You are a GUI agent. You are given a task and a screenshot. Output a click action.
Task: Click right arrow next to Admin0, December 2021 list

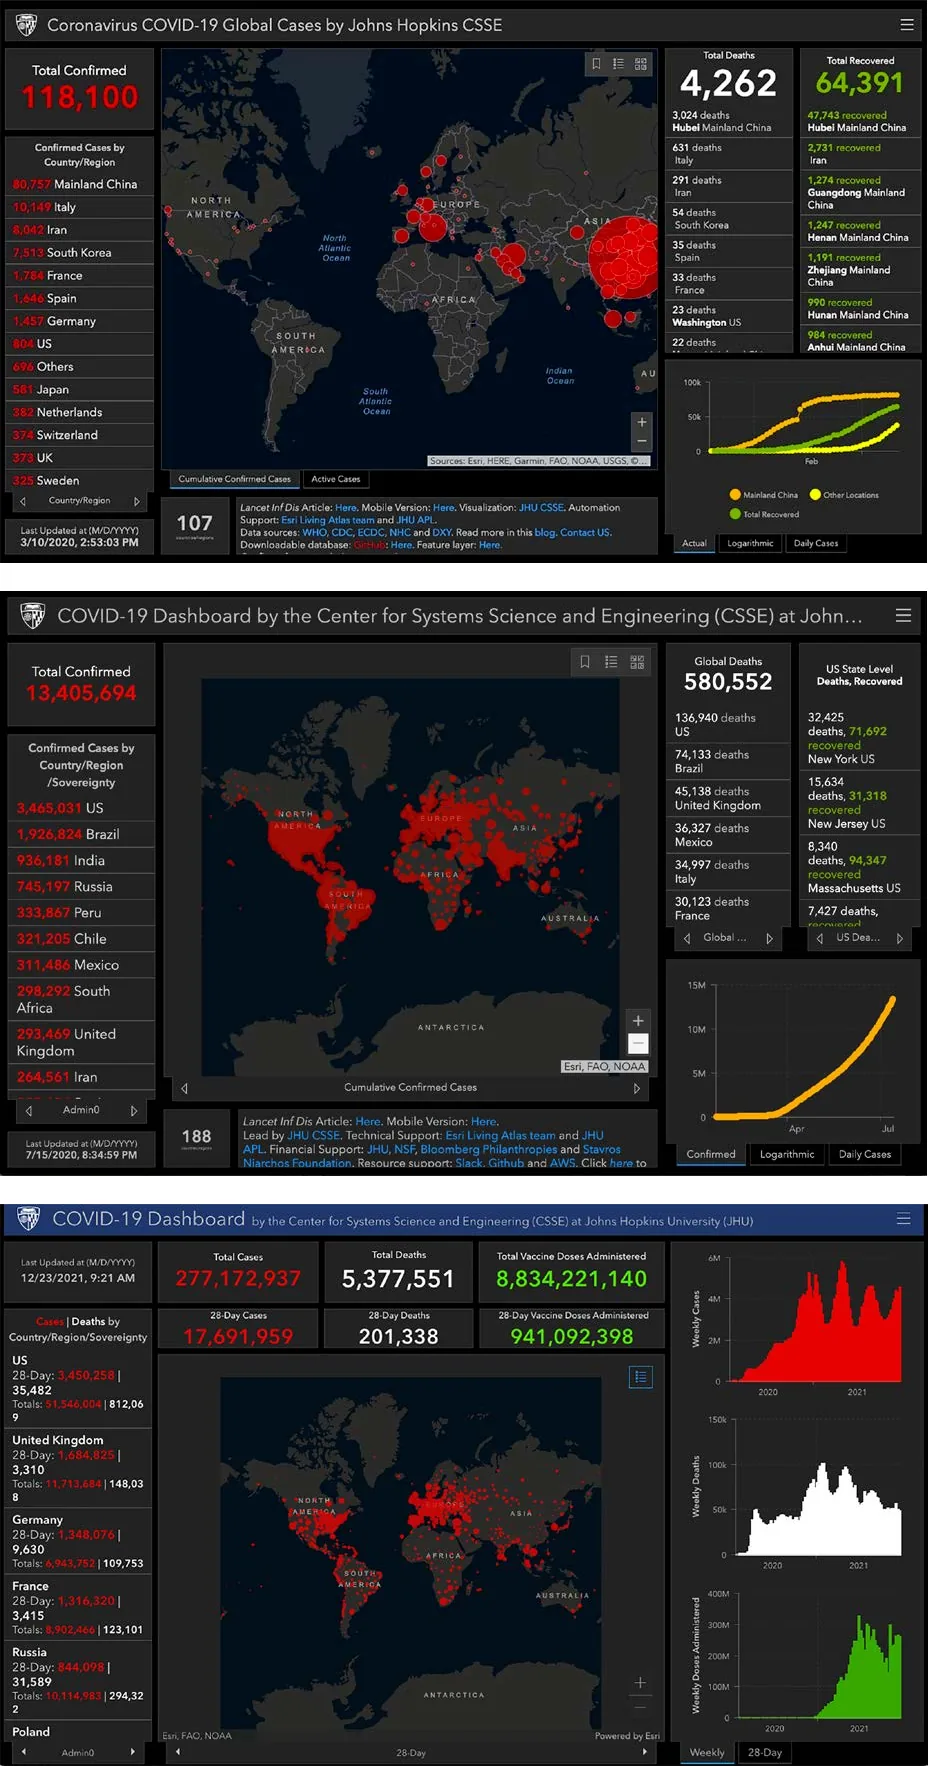tap(132, 1752)
